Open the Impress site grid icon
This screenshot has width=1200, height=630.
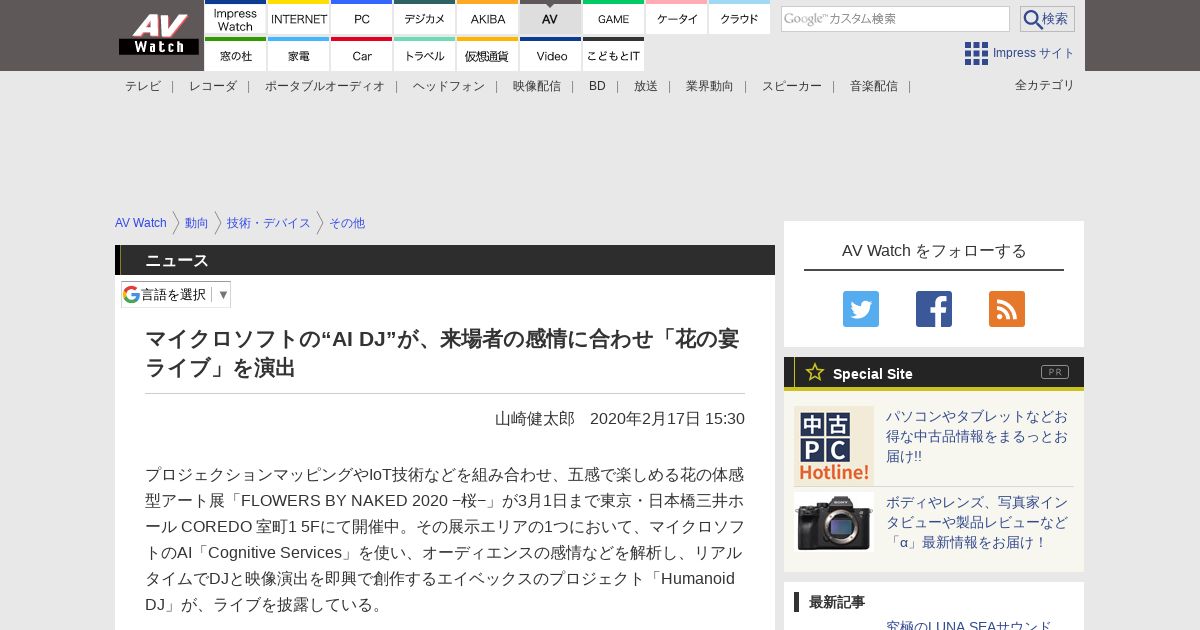point(976,53)
